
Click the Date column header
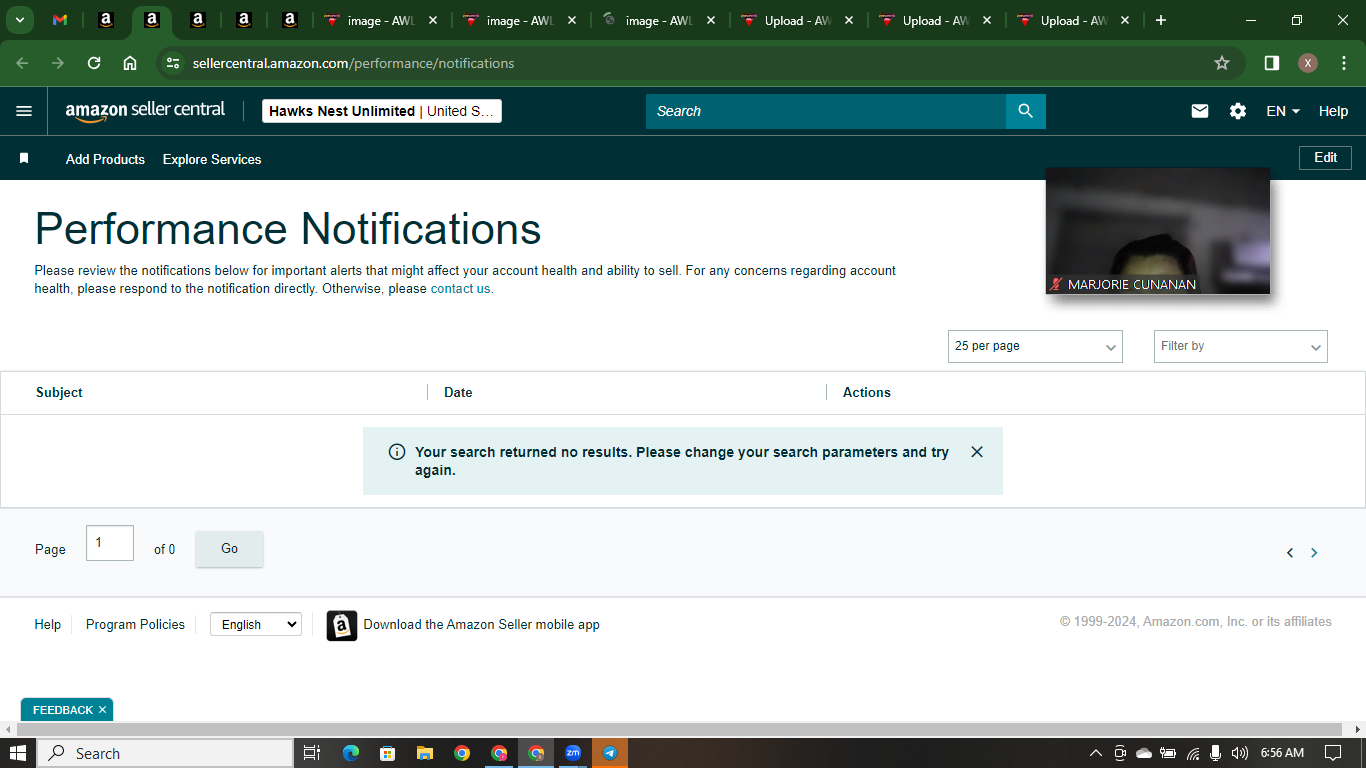coord(458,392)
